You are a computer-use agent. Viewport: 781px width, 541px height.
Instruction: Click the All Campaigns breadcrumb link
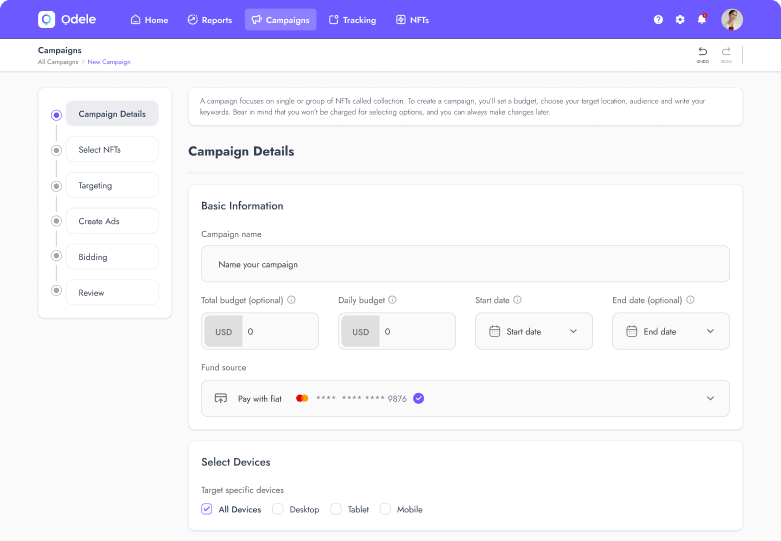(57, 62)
